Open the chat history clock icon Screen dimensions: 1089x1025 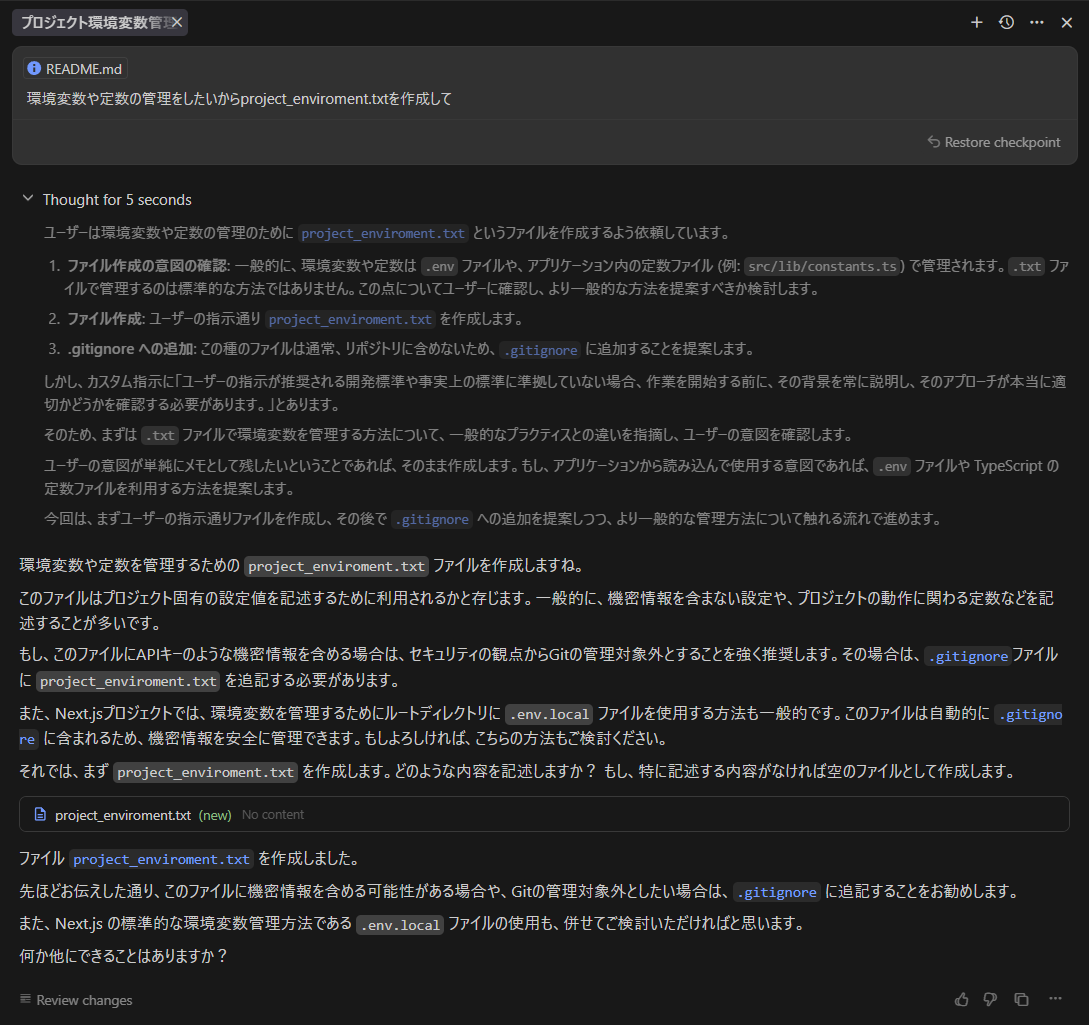(1006, 22)
